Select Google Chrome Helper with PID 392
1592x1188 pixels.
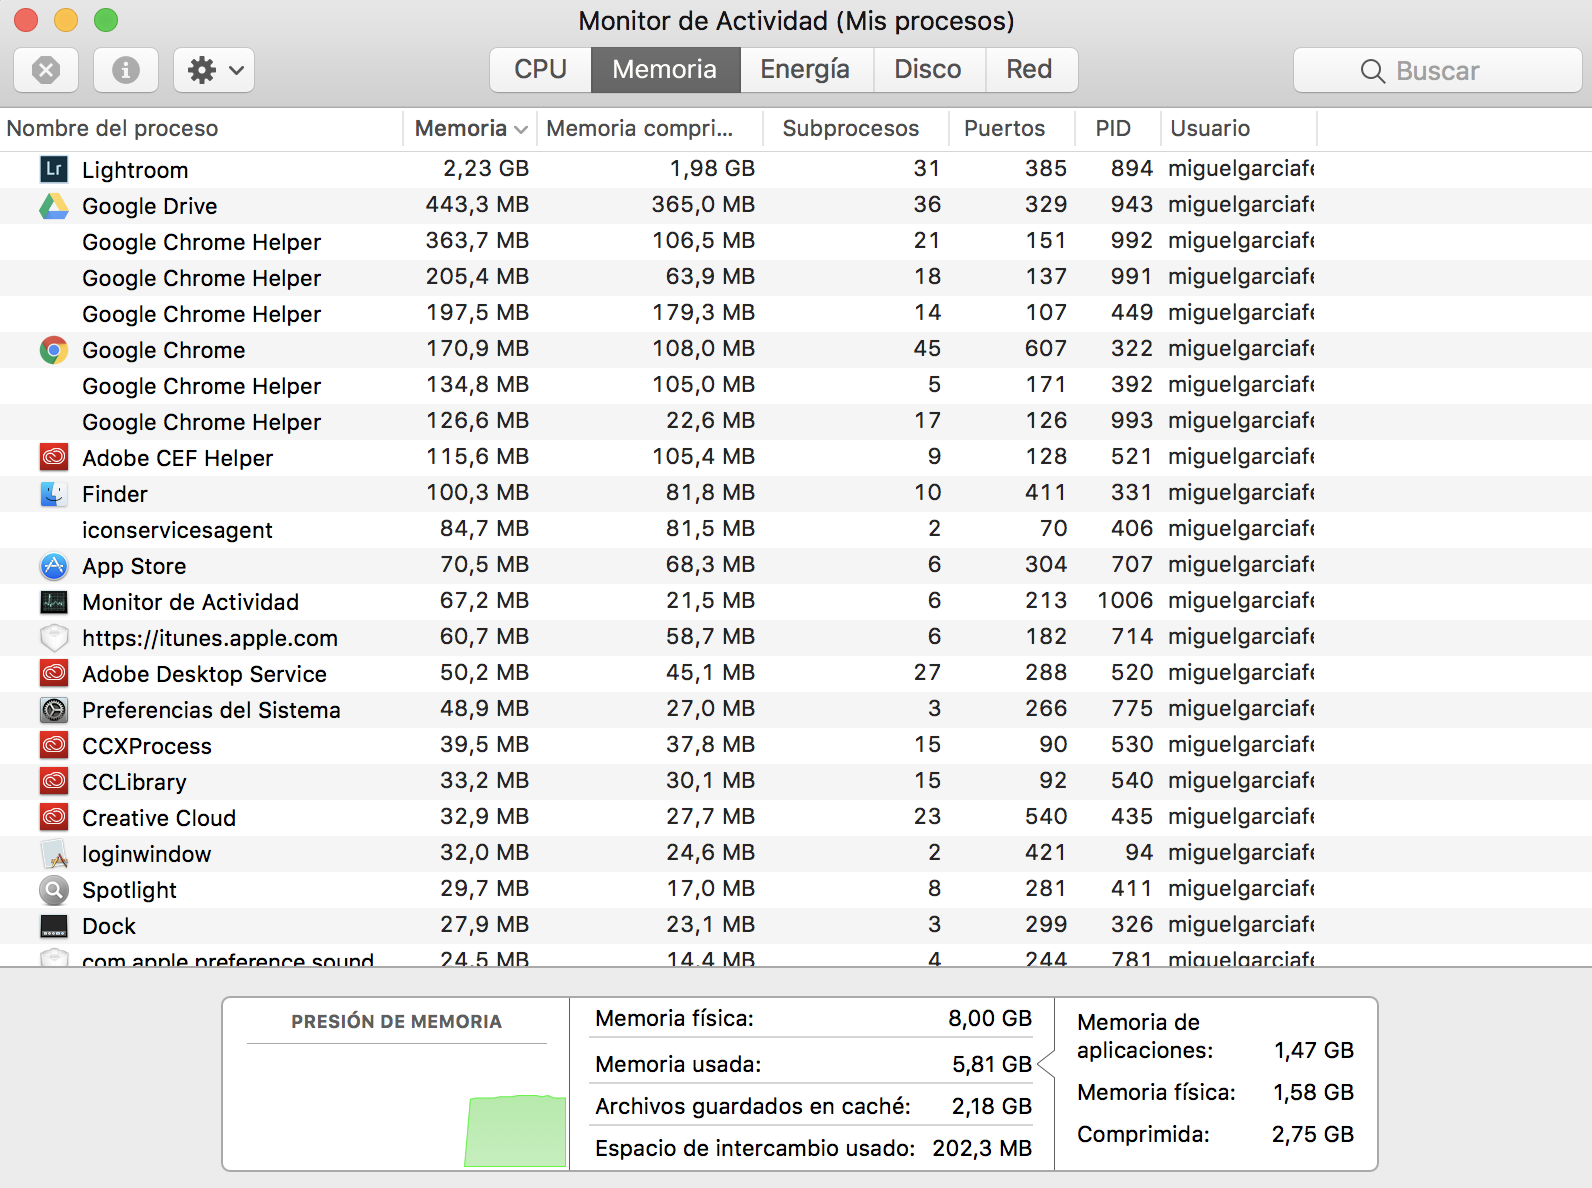tap(796, 386)
